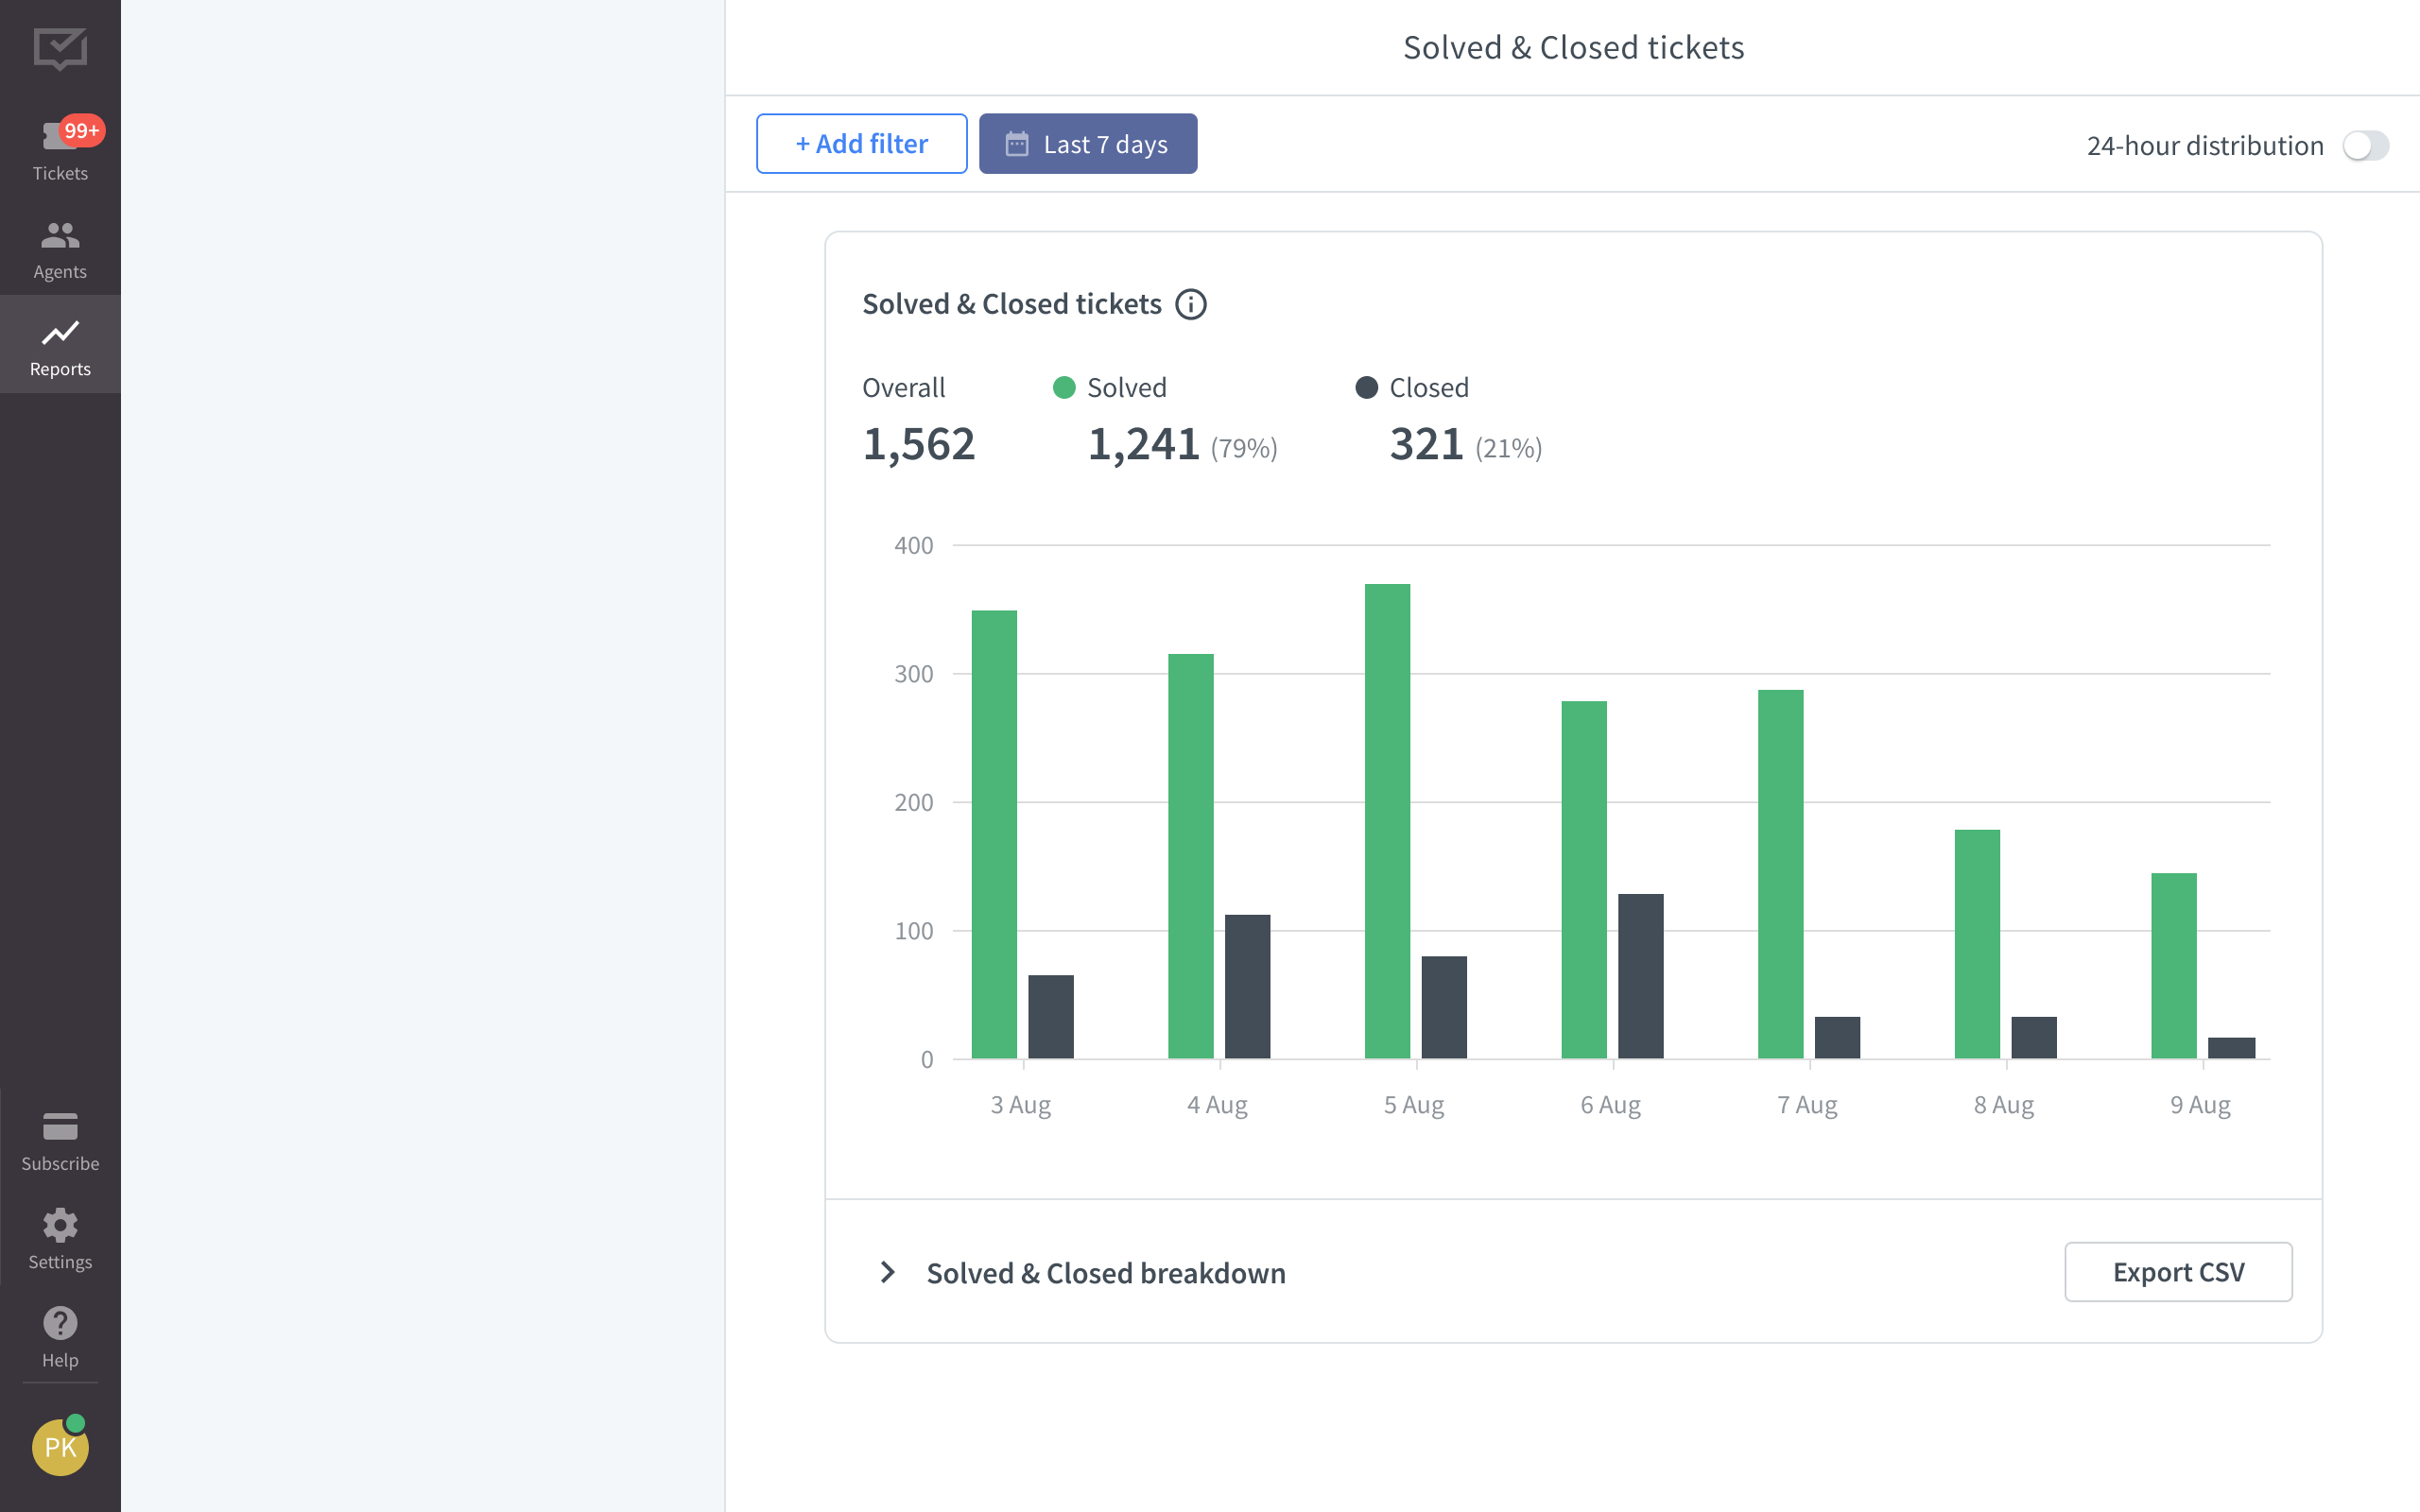Click the ticketing app logo at sidebar top
The width and height of the screenshot is (2420, 1512).
click(60, 50)
